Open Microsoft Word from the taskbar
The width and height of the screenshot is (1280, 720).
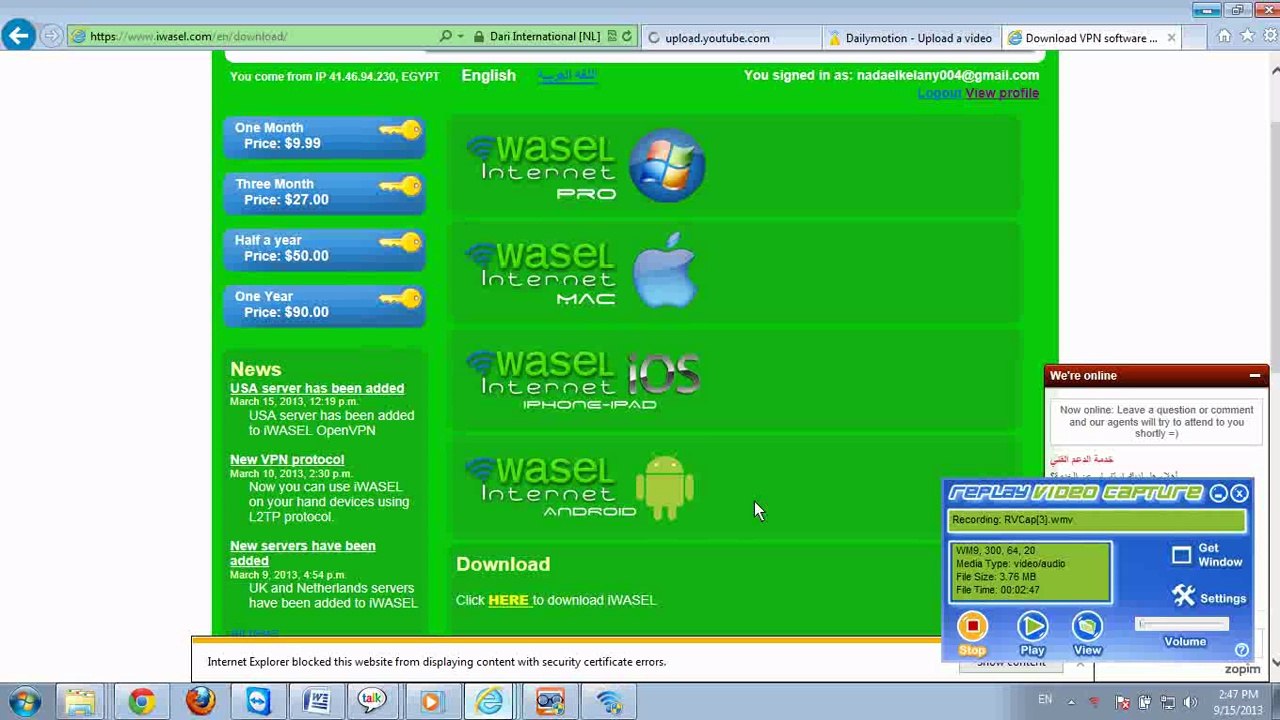click(316, 701)
